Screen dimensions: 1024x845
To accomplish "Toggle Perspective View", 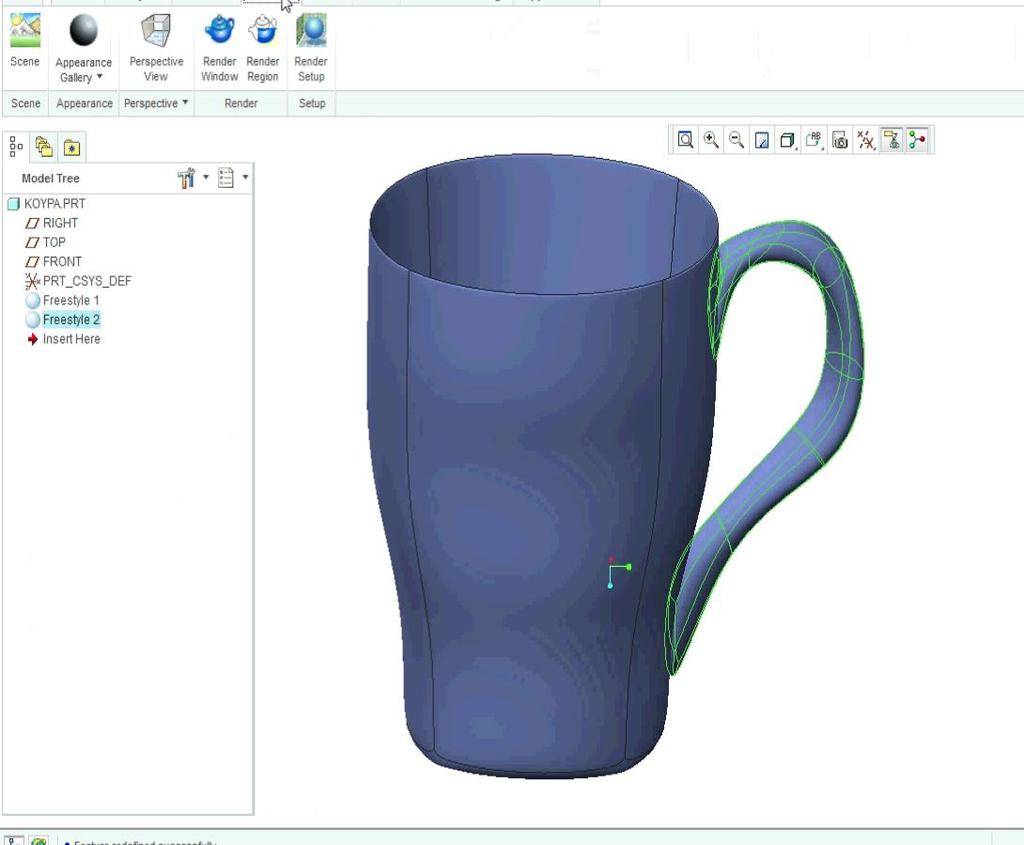I will click(156, 48).
